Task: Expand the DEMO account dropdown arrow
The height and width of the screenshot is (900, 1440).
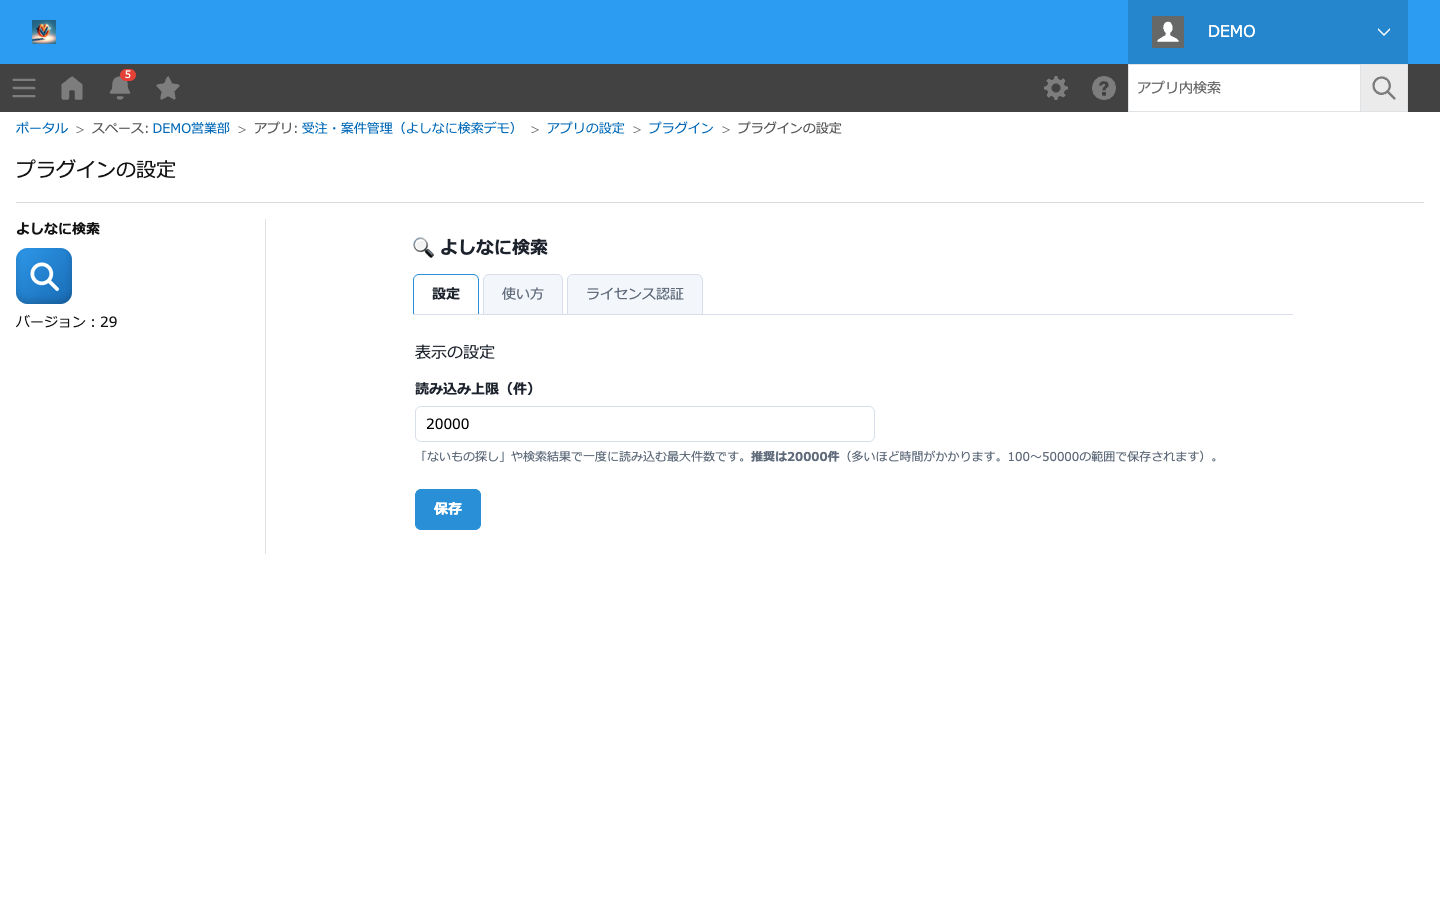Action: pos(1384,32)
